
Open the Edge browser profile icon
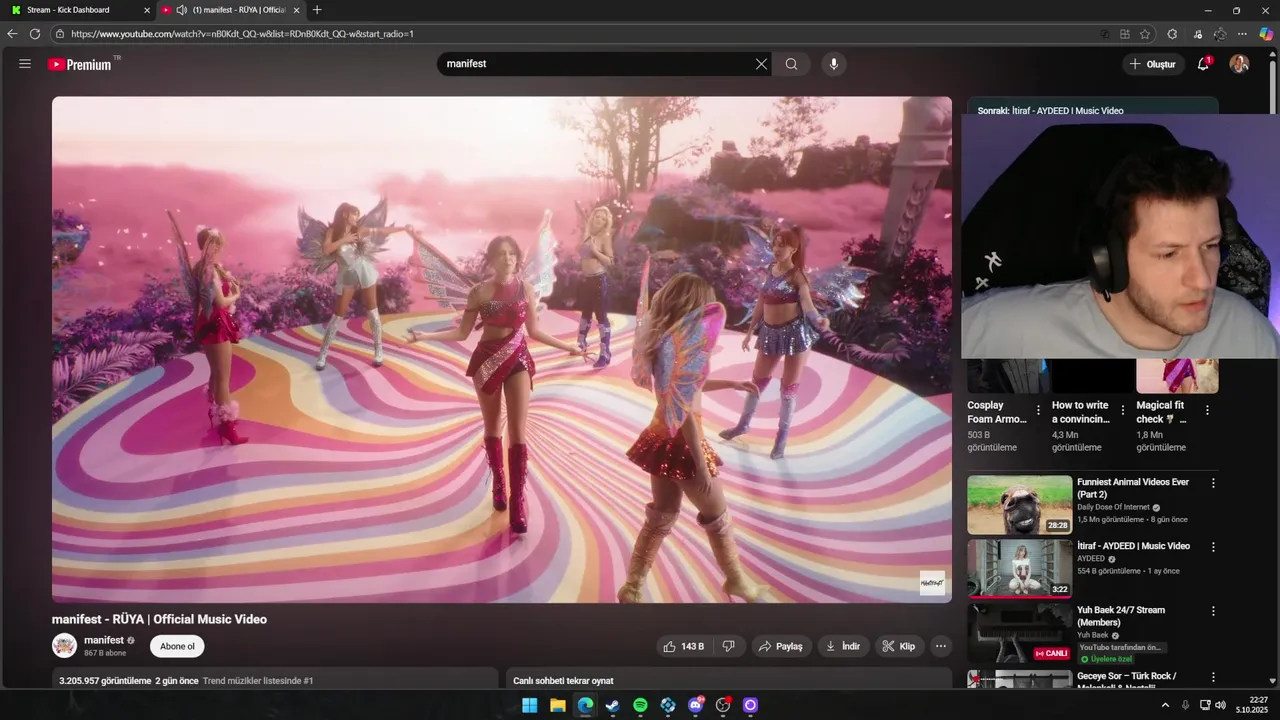1220,34
